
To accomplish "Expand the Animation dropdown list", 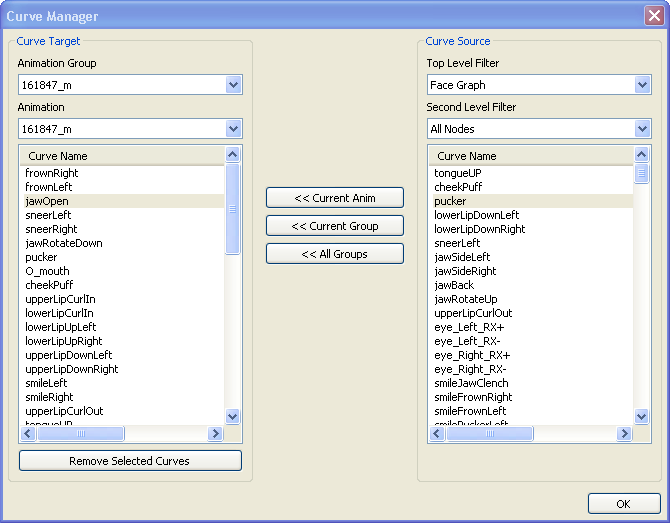I will 233,129.
